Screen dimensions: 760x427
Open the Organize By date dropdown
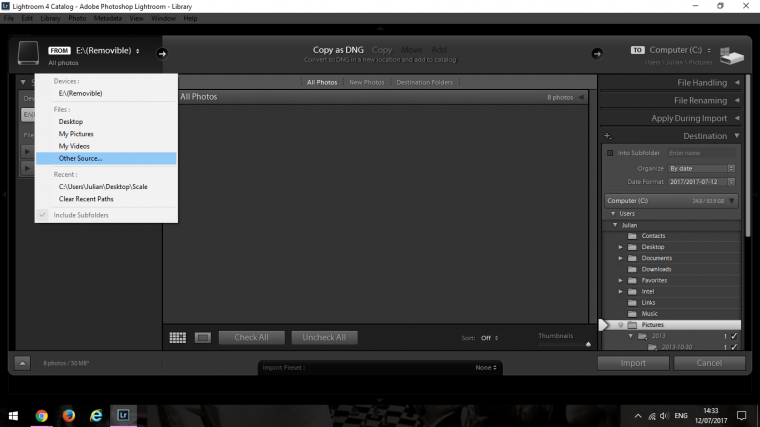[701, 168]
